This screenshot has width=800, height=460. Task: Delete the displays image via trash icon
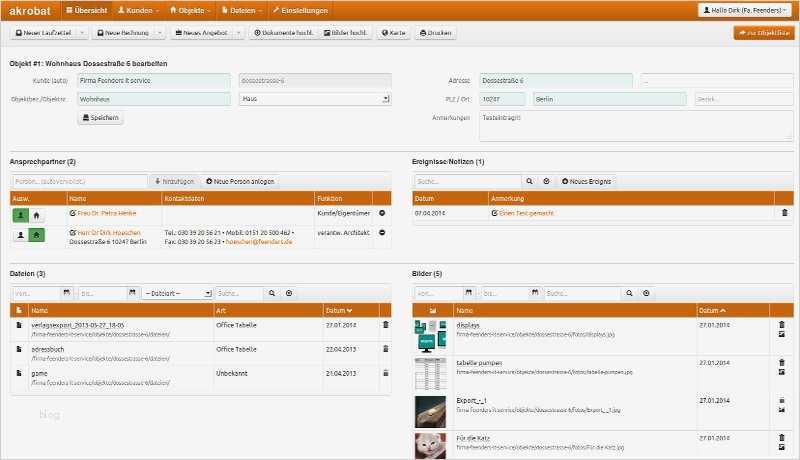782,324
